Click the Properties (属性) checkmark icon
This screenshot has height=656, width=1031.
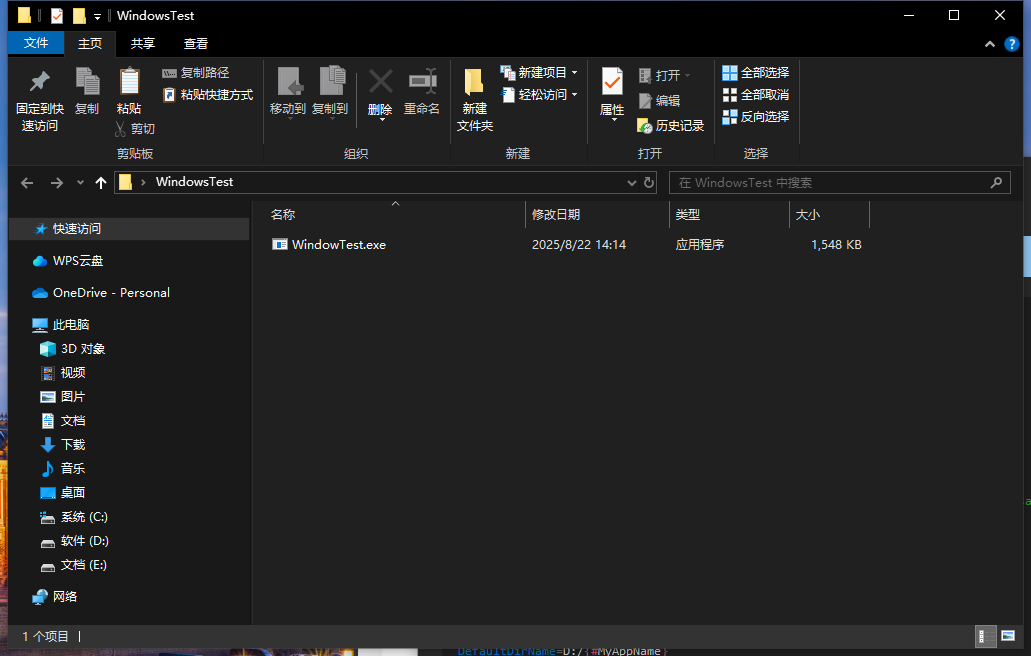click(612, 82)
